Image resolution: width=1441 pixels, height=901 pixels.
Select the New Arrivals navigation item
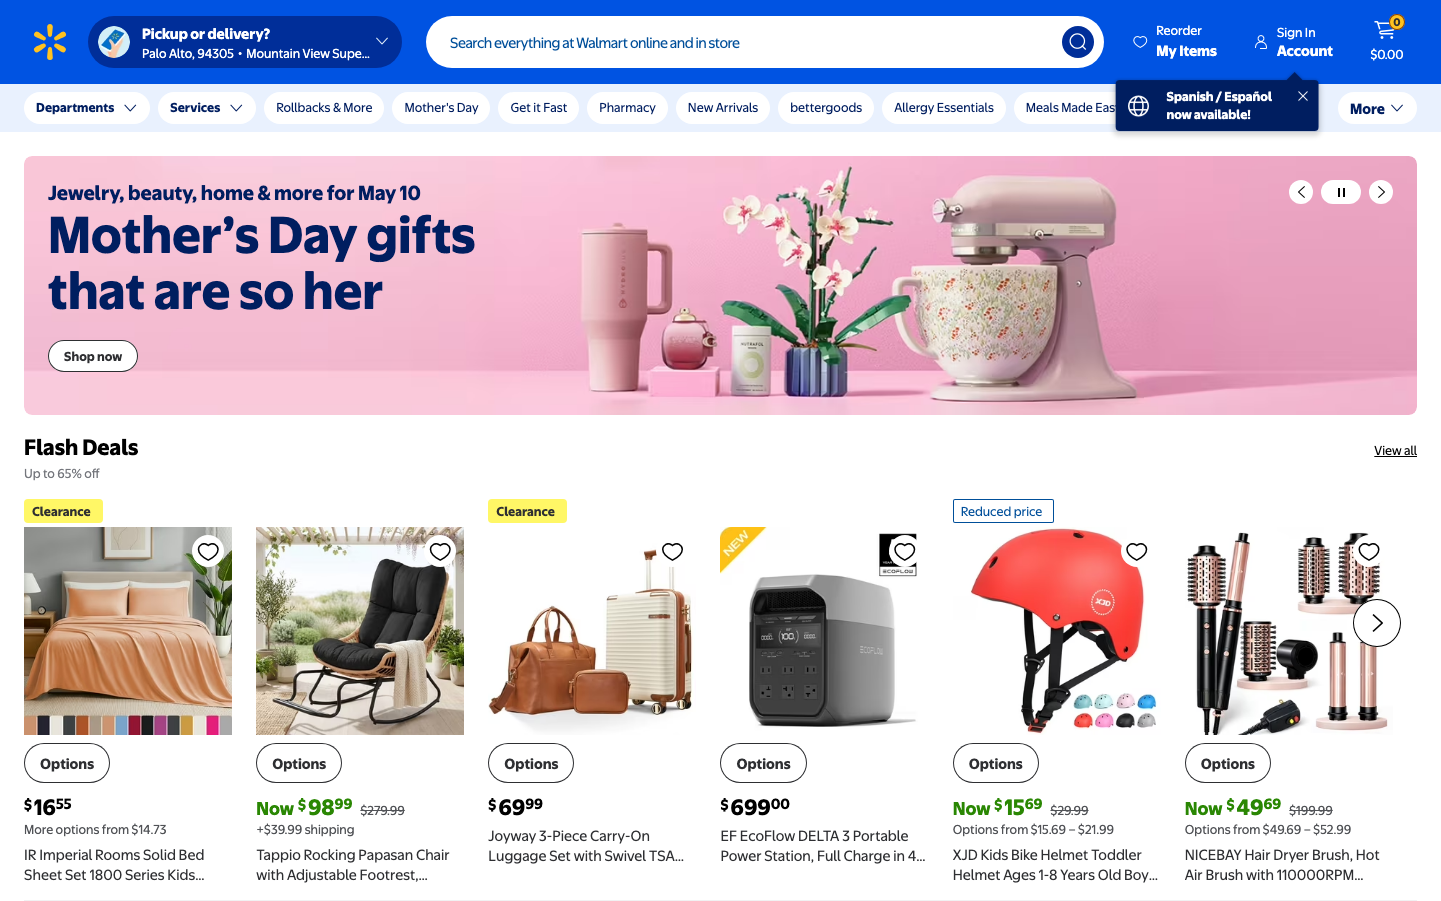click(723, 108)
